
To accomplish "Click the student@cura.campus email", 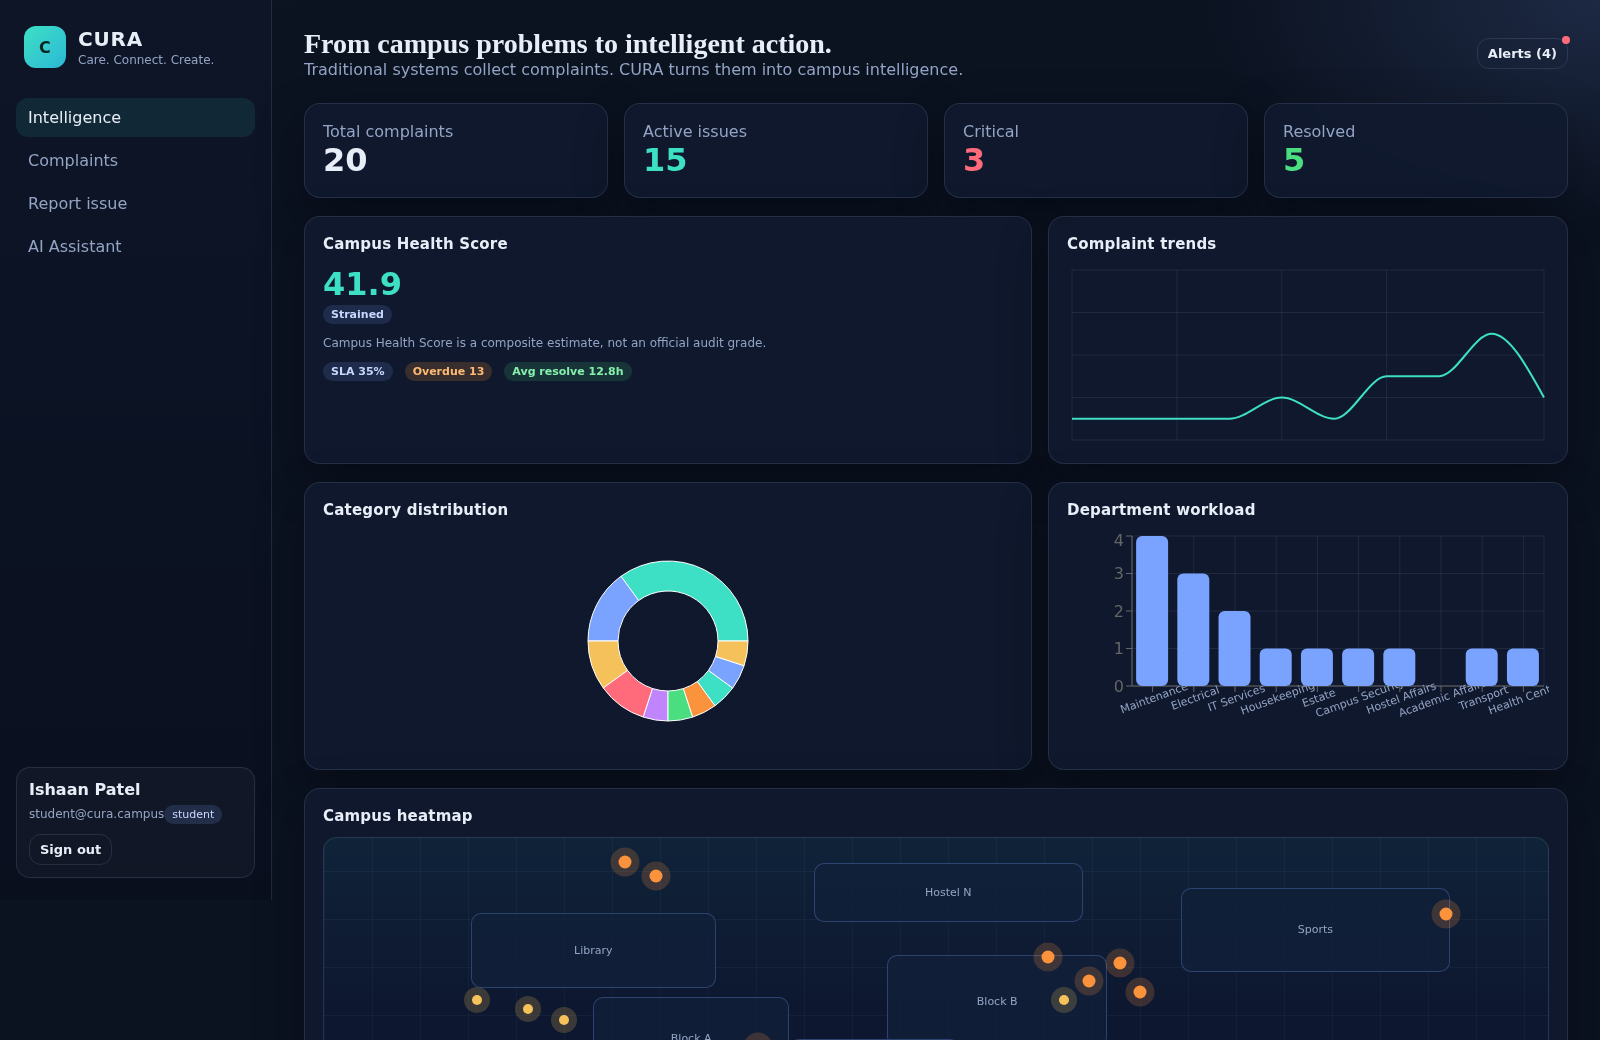I will pos(96,814).
